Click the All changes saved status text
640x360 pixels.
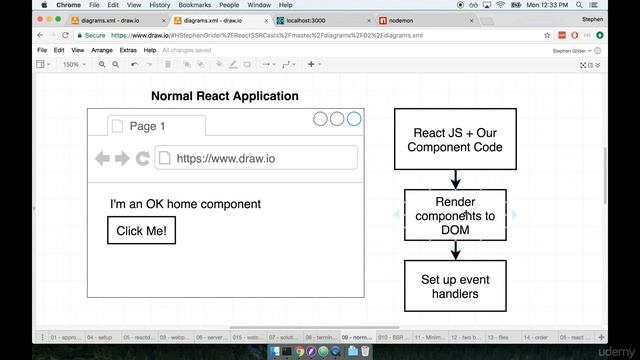tap(187, 50)
